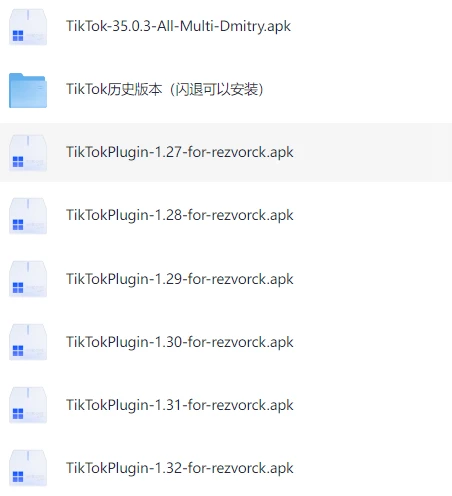This screenshot has height=496, width=452.
Task: Click the TikTok-35.0.3-All-Multi-Dmitry.apk file icon
Action: pyautogui.click(x=28, y=27)
